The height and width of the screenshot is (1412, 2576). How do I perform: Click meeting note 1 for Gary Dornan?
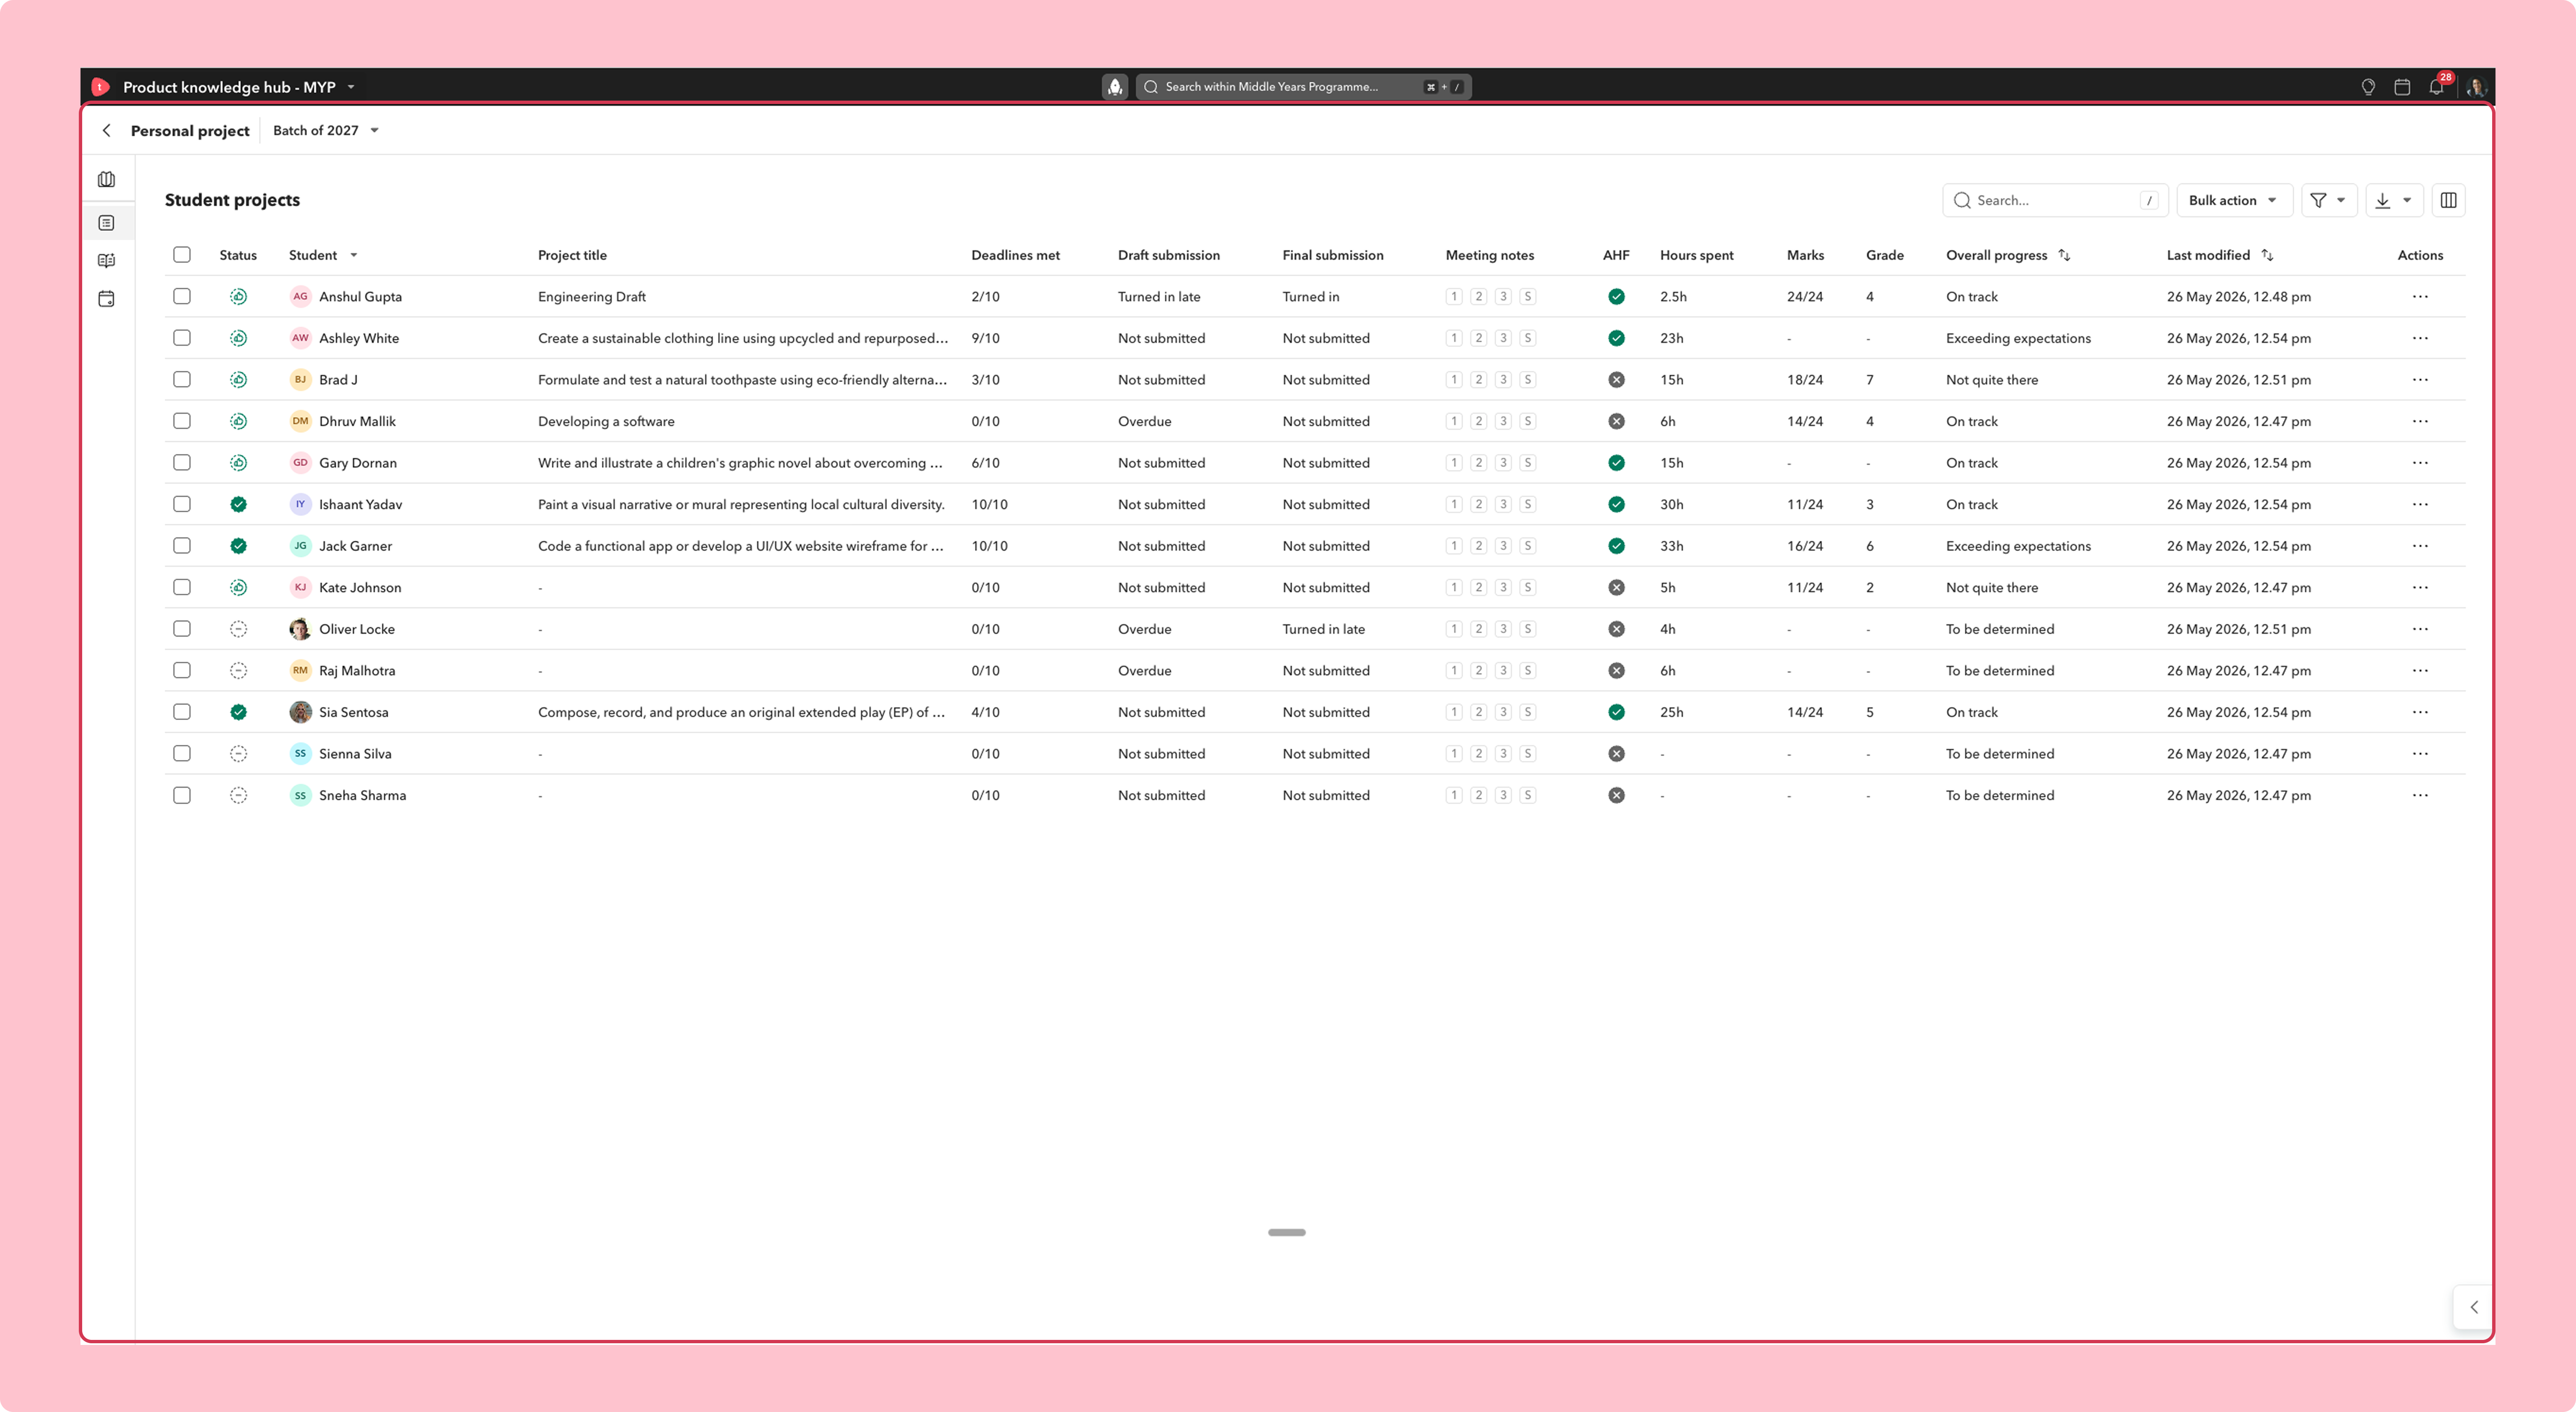click(1454, 463)
